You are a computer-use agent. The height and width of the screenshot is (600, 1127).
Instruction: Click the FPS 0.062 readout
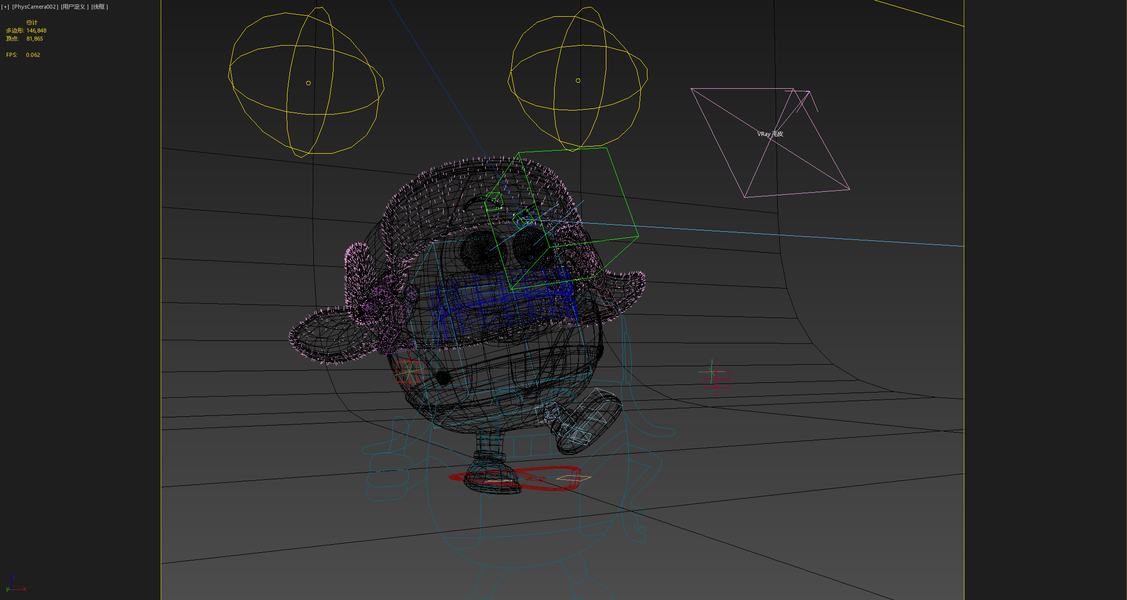tap(23, 55)
